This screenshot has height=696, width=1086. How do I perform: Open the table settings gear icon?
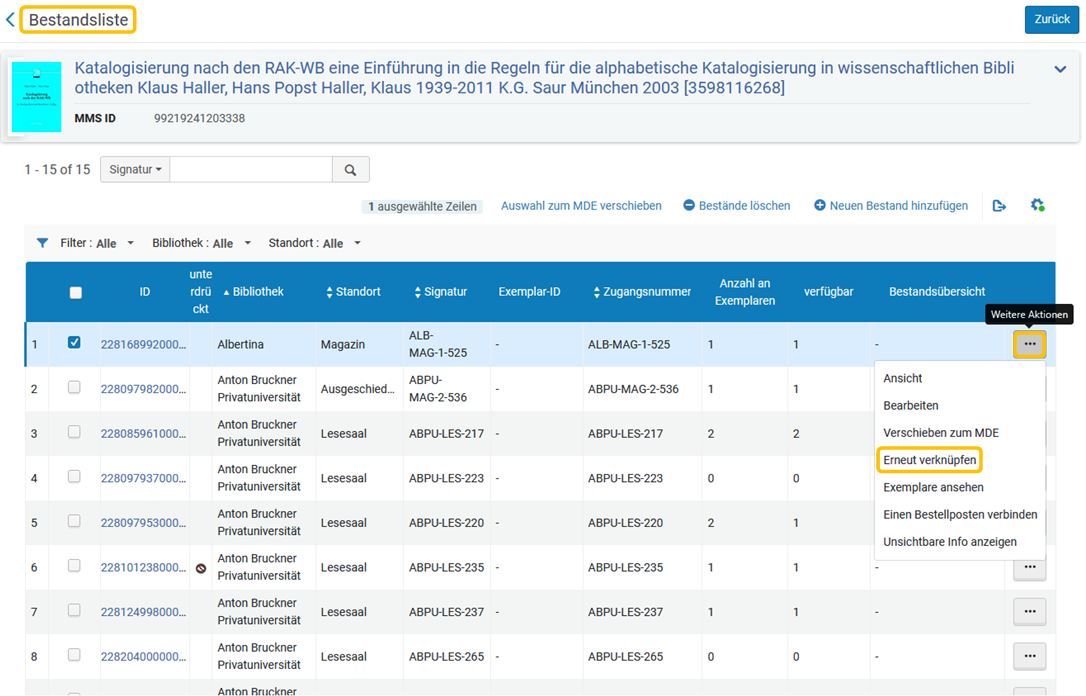pos(1037,205)
